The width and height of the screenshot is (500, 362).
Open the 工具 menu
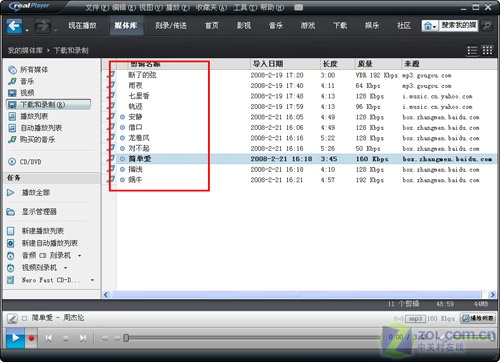pos(245,7)
